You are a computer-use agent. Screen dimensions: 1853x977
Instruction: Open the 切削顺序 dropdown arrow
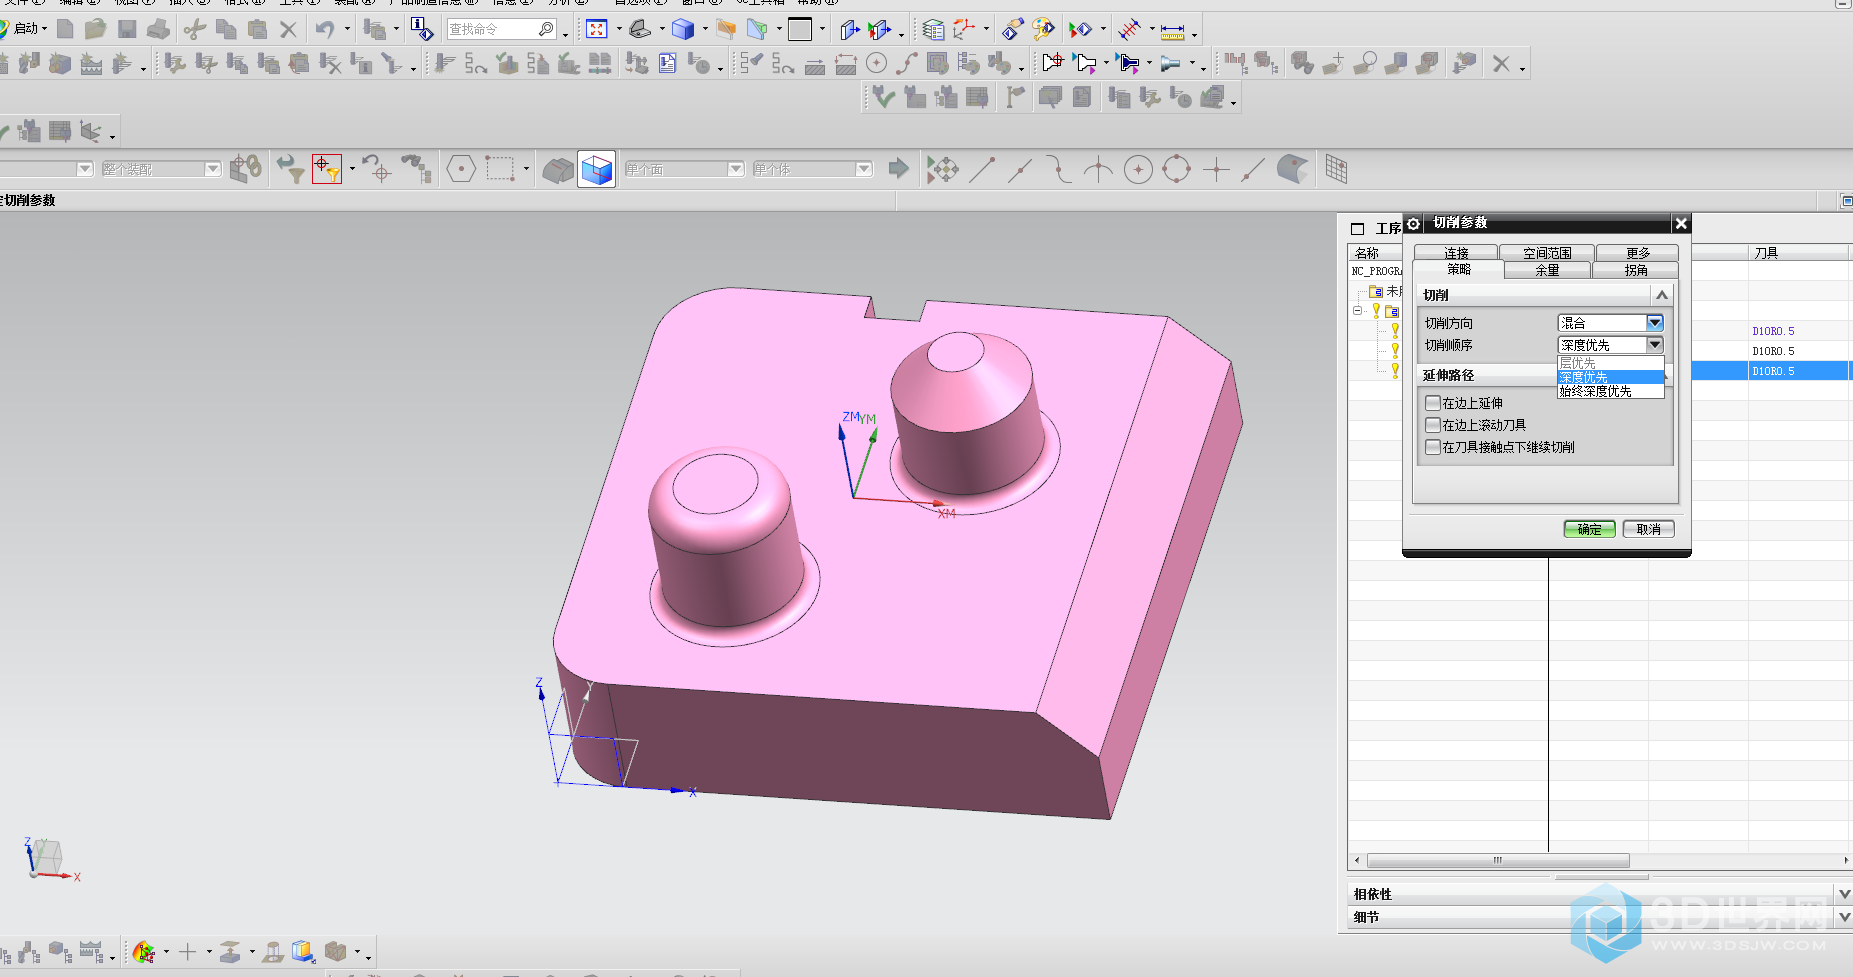(x=1655, y=345)
